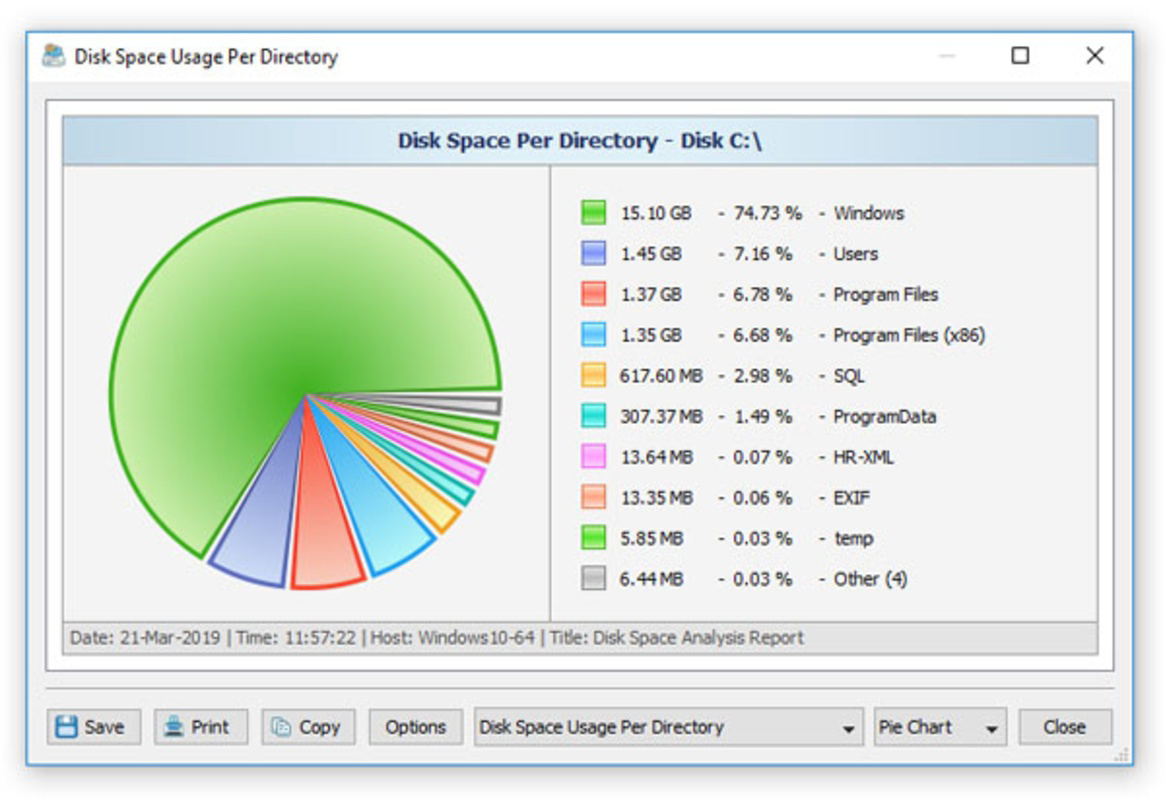This screenshot has width=1165, height=800.
Task: Click the 'SQL' legend label
Action: (x=848, y=377)
